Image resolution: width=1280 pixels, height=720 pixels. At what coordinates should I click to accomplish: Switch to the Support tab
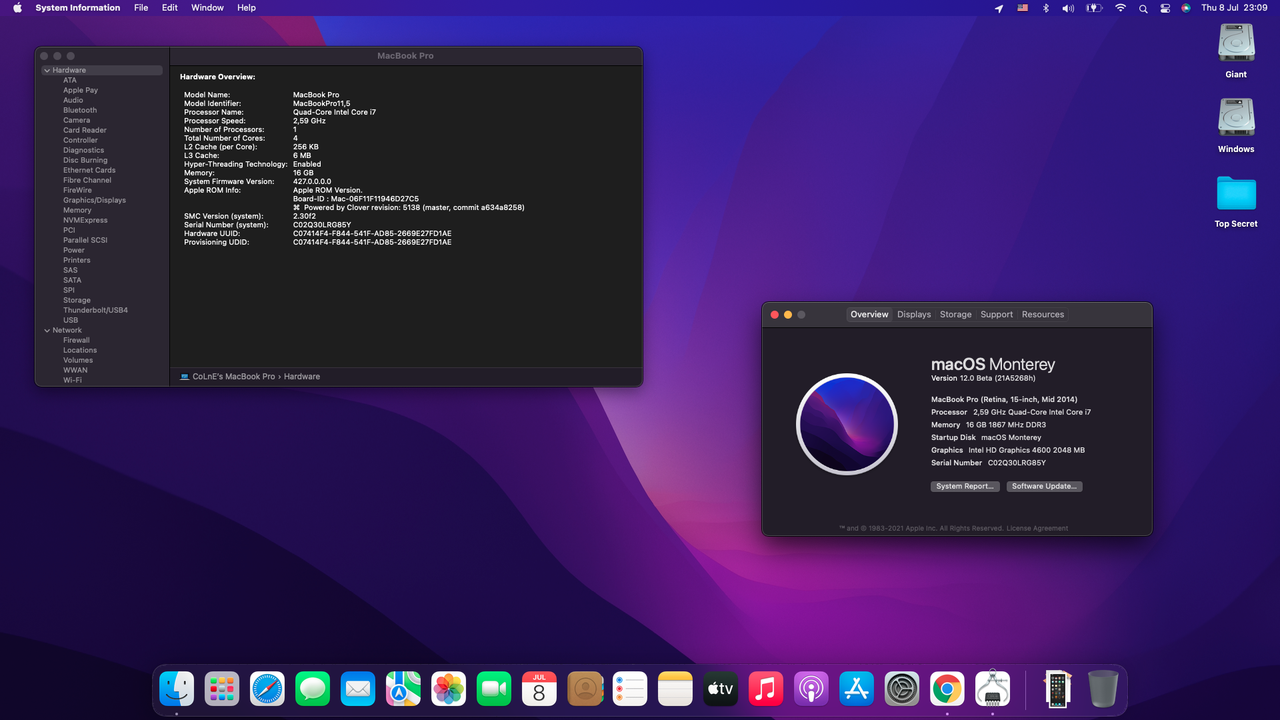[x=997, y=314]
